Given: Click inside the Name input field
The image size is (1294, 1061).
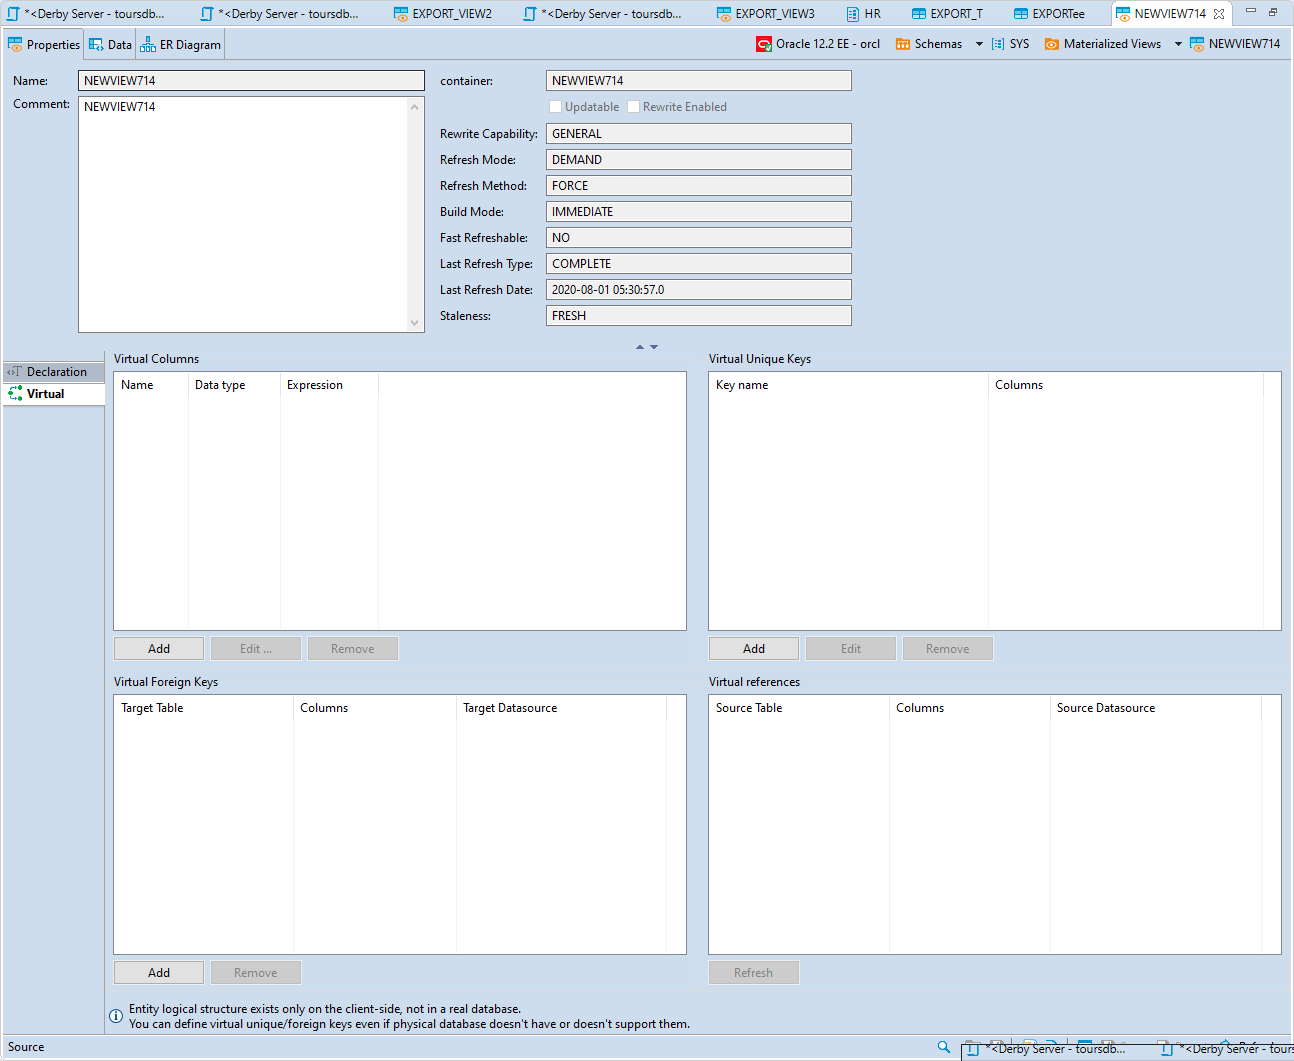Looking at the screenshot, I should click(250, 80).
